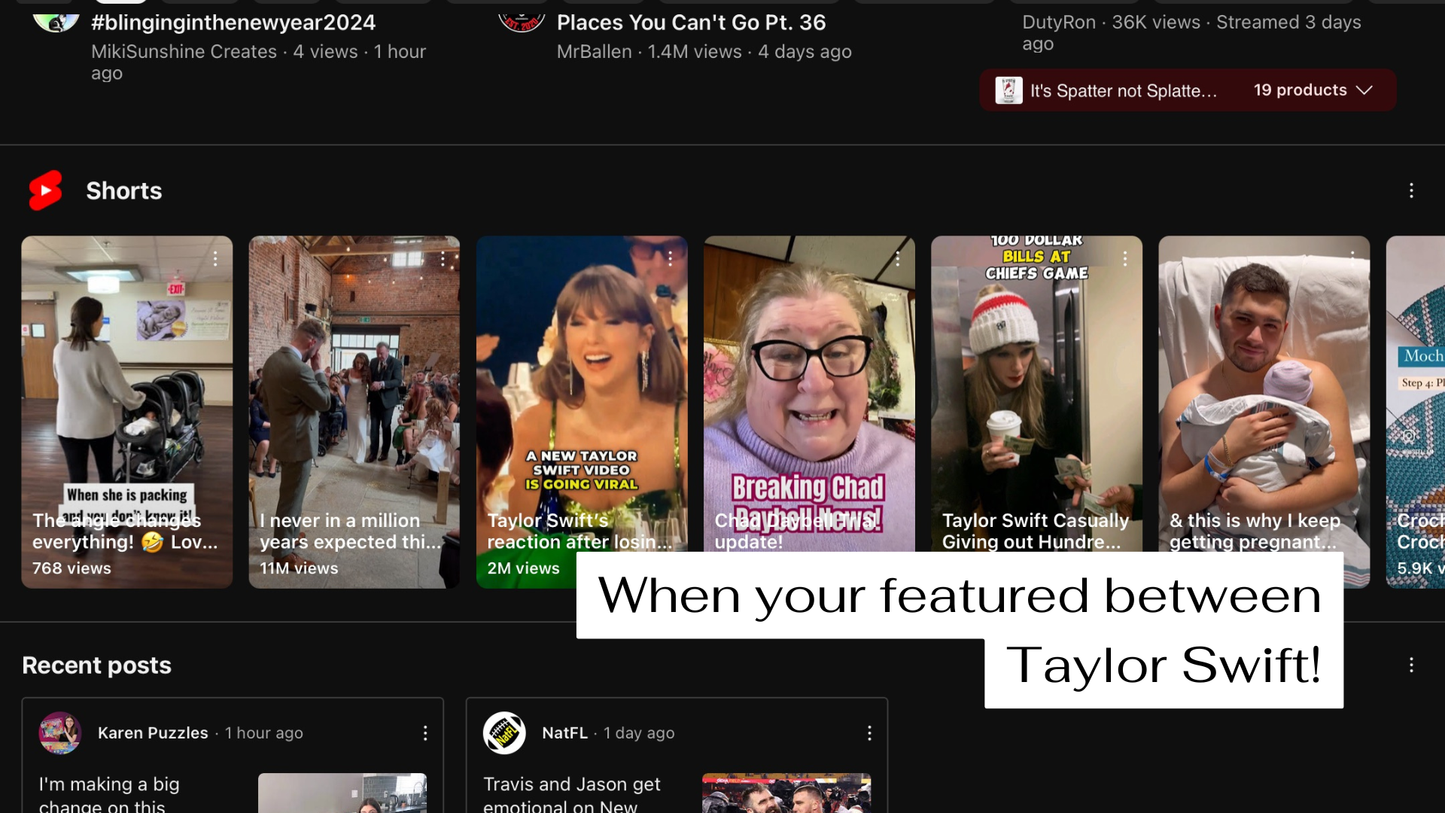Click 'Taylor Swift's reaction after losin…' title

[580, 531]
